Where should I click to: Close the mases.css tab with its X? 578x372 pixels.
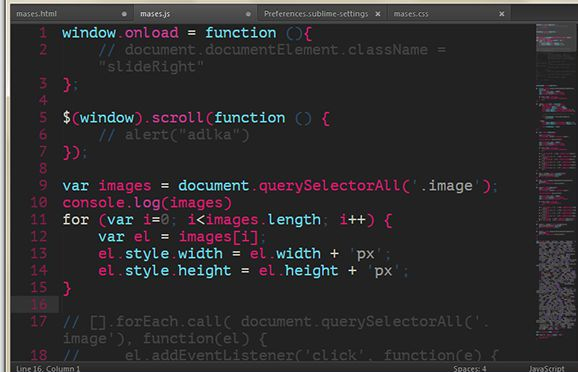(502, 14)
